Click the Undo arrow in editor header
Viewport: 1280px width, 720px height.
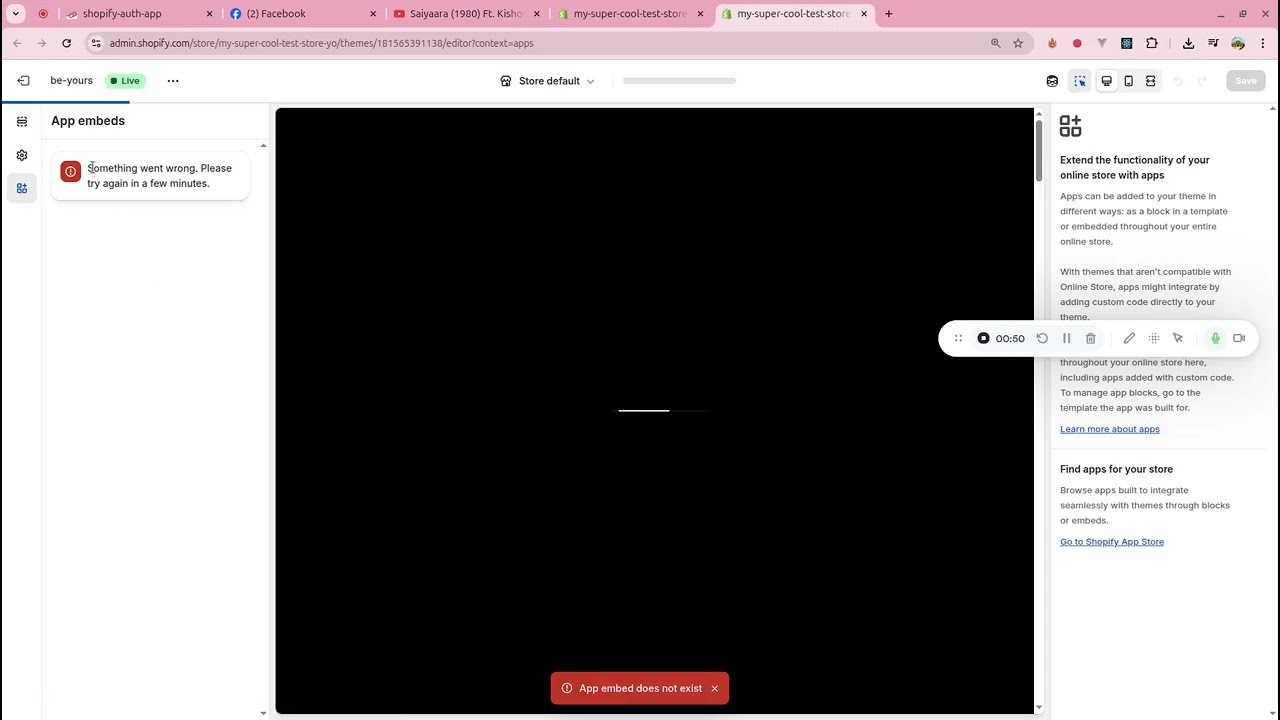tap(1178, 81)
